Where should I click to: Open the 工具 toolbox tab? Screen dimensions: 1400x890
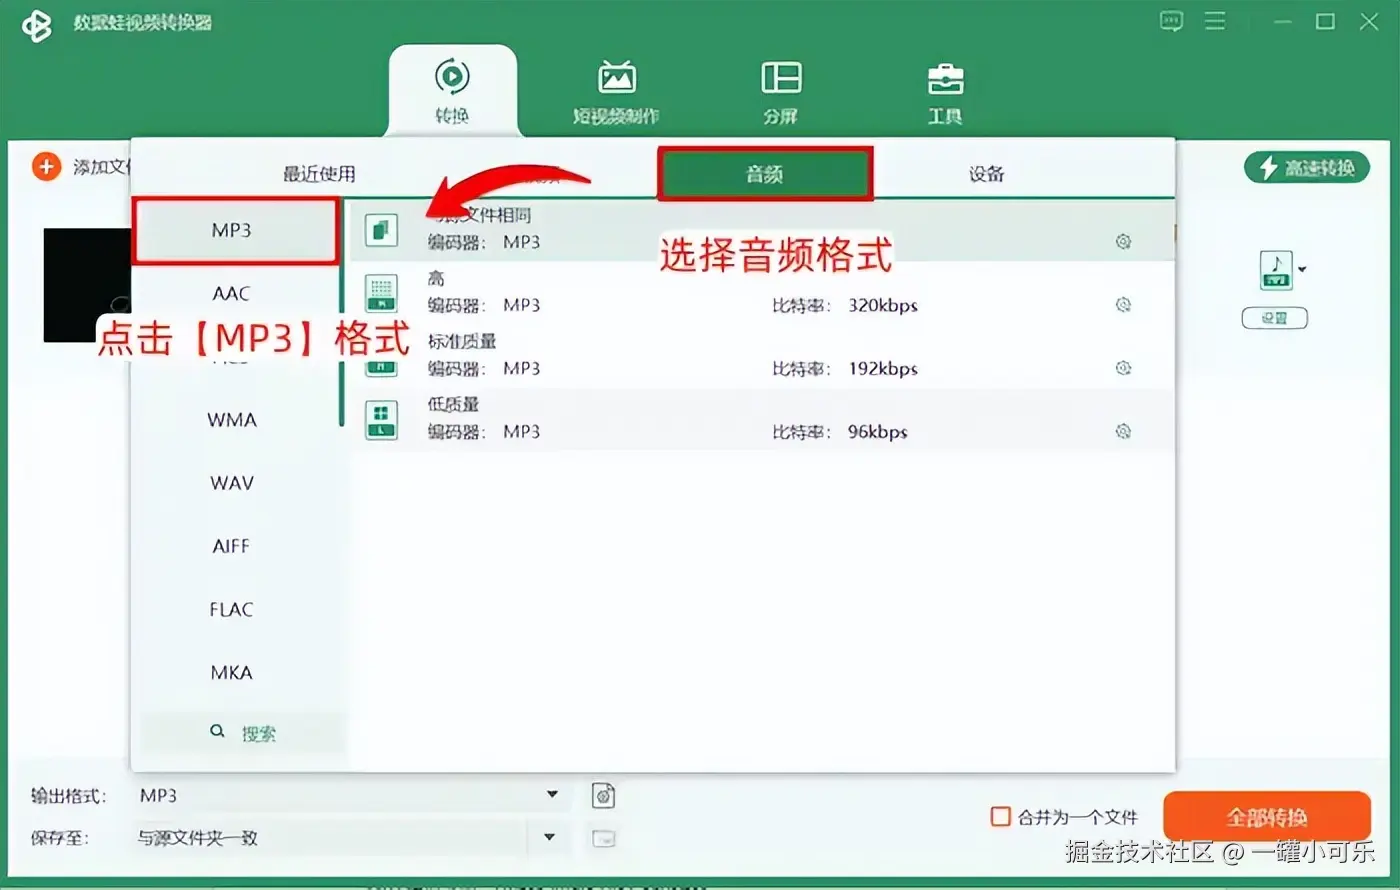click(945, 91)
